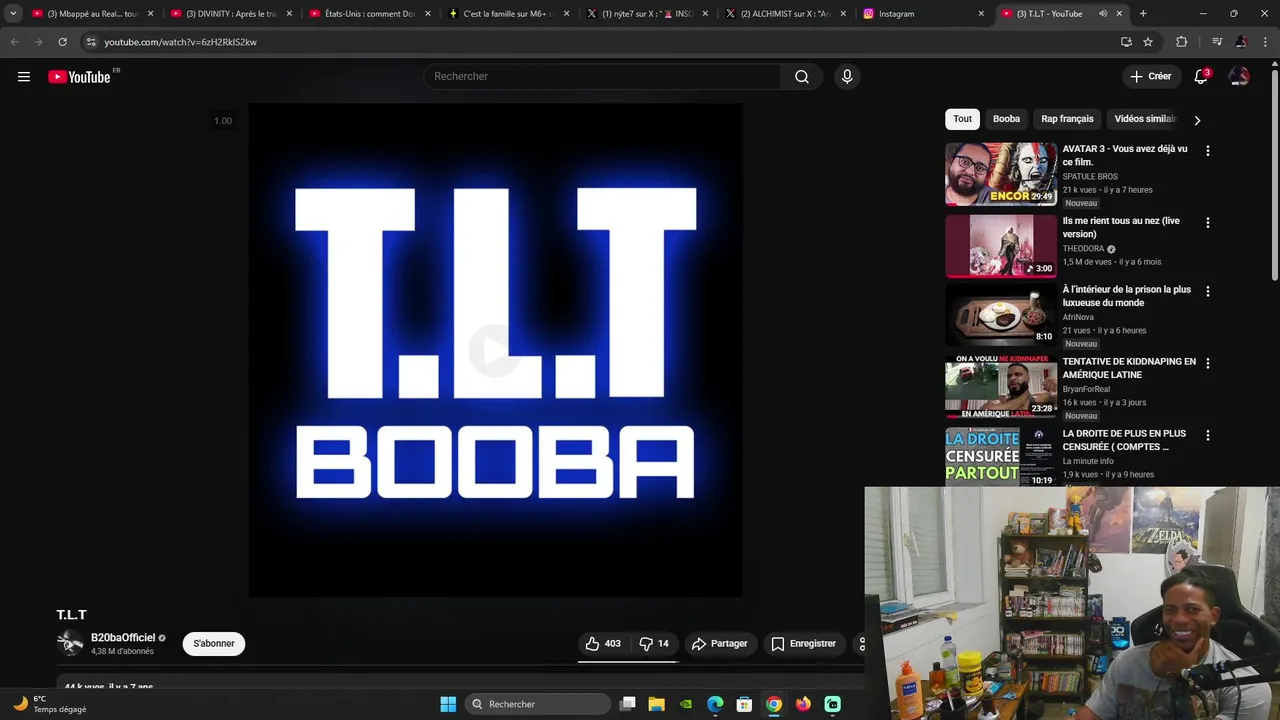Open Microsoft Edge from the taskbar

pos(715,704)
